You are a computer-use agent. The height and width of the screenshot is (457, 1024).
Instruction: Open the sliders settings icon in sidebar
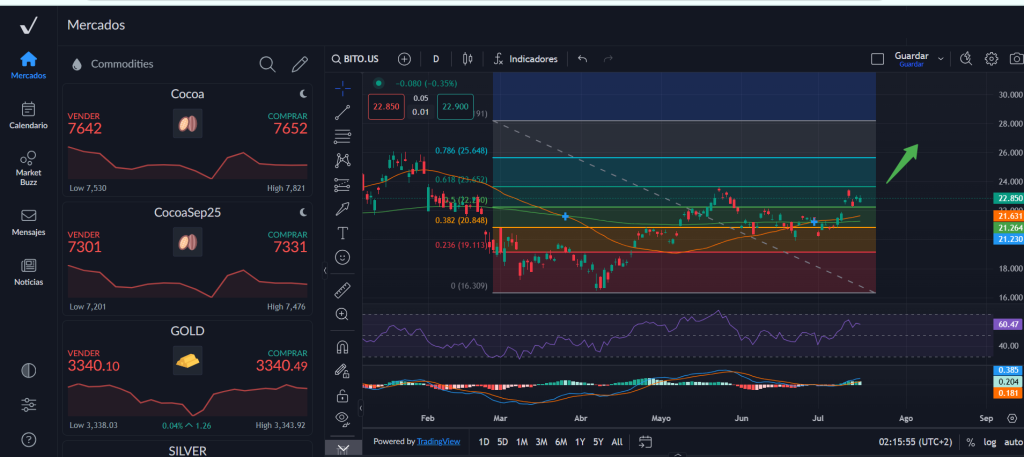[x=29, y=405]
